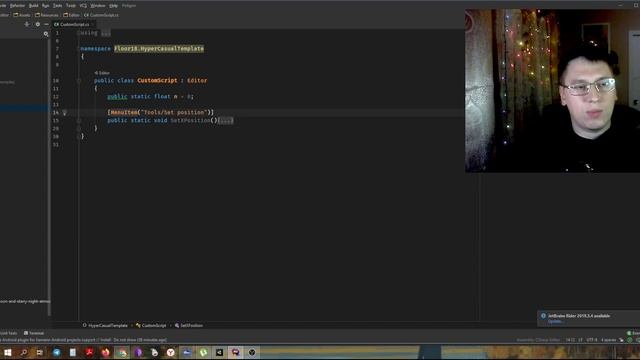Click the Assembly-CSharp-Editor project context in status bar
The image size is (640, 360).
tap(538, 340)
